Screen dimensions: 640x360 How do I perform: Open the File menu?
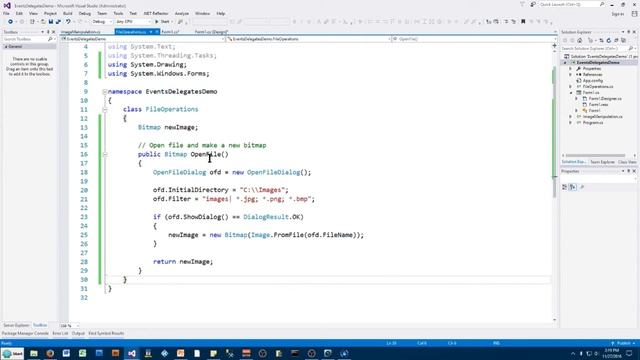pos(6,13)
